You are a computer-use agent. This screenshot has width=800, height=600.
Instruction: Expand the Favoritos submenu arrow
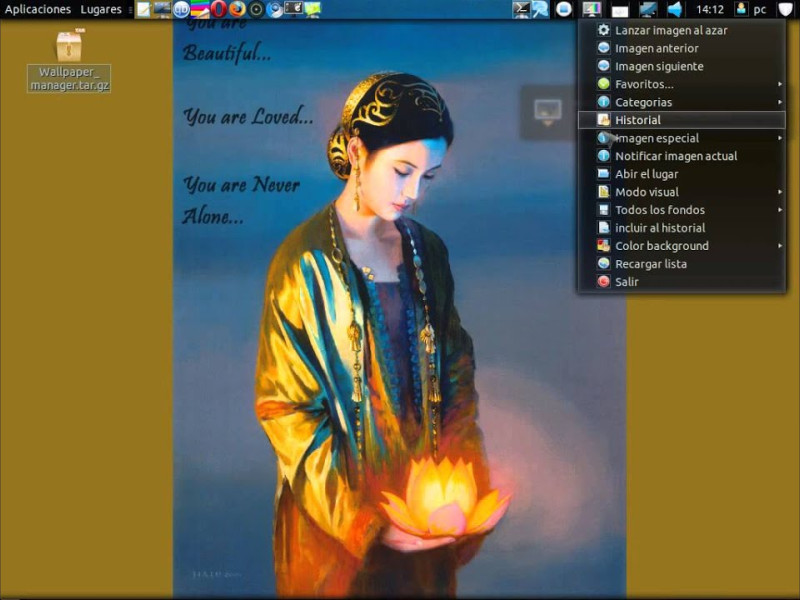(x=780, y=84)
